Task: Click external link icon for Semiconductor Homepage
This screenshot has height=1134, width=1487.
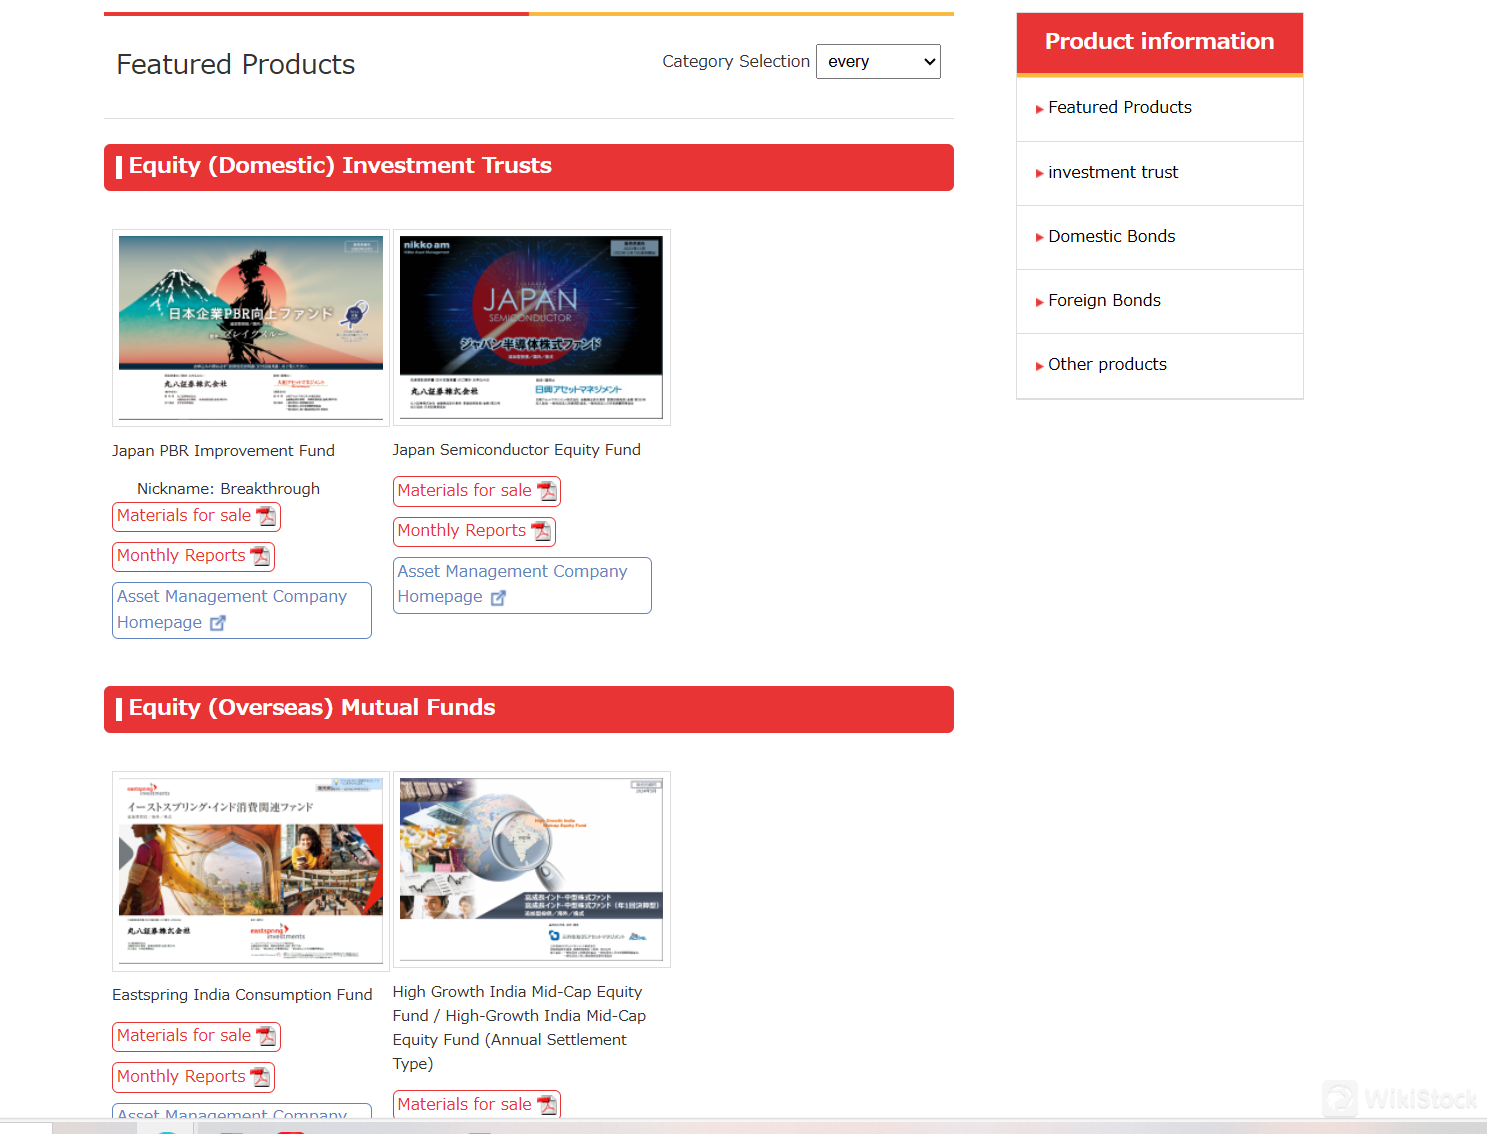Action: click(498, 598)
